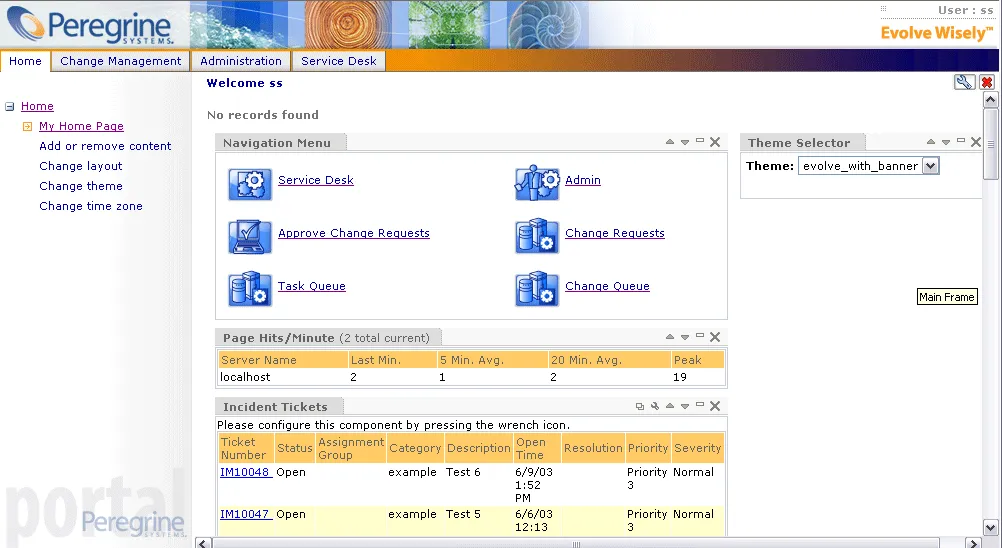Click the wrench customize icon at top right
The width and height of the screenshot is (1002, 548).
pyautogui.click(x=964, y=82)
